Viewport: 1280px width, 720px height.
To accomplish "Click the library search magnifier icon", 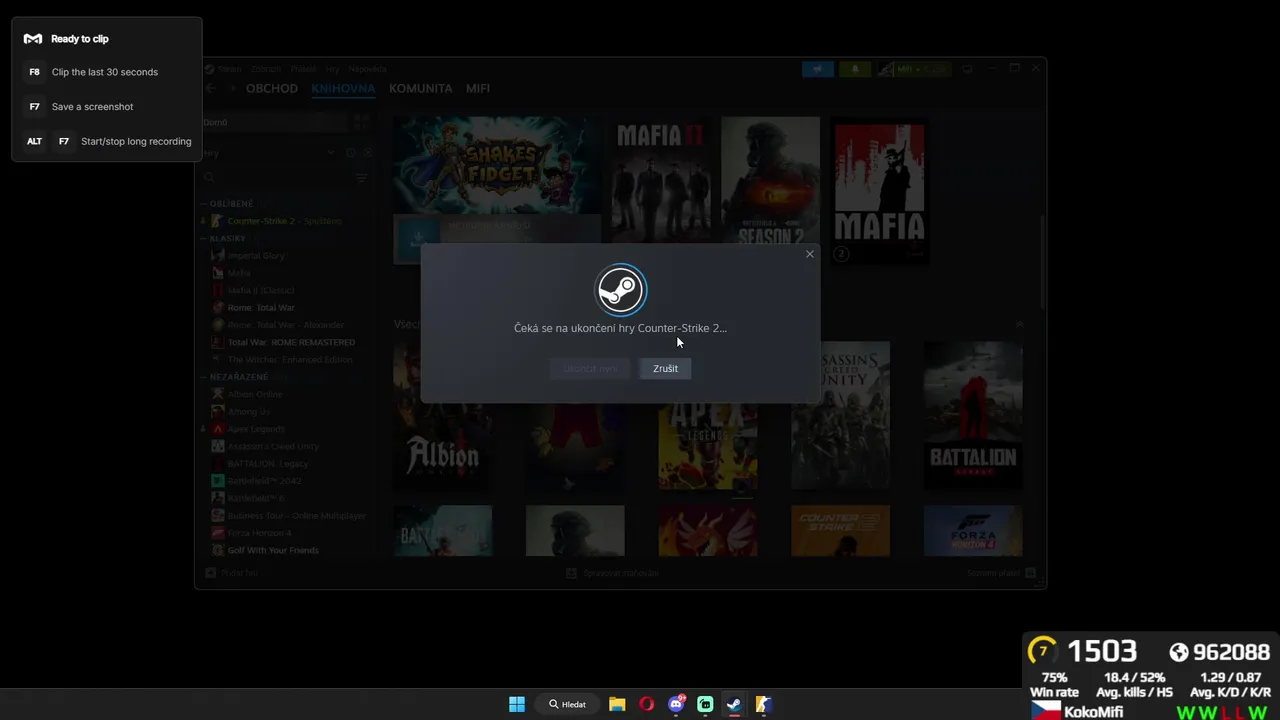I will point(209,178).
